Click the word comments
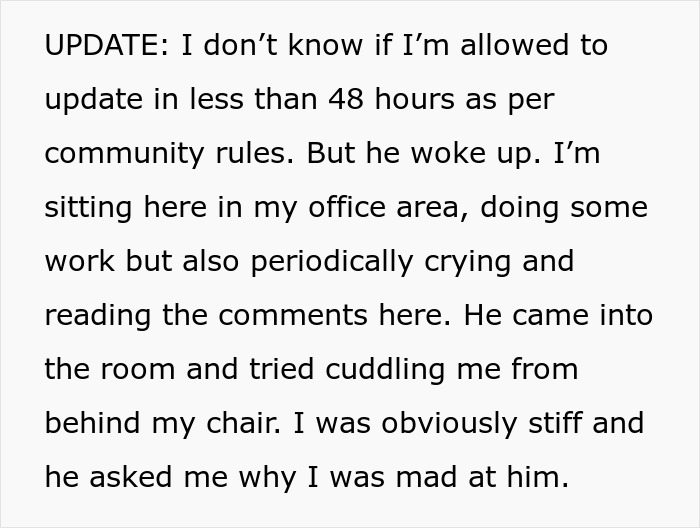Viewport: 700px width, 528px height. pos(293,315)
